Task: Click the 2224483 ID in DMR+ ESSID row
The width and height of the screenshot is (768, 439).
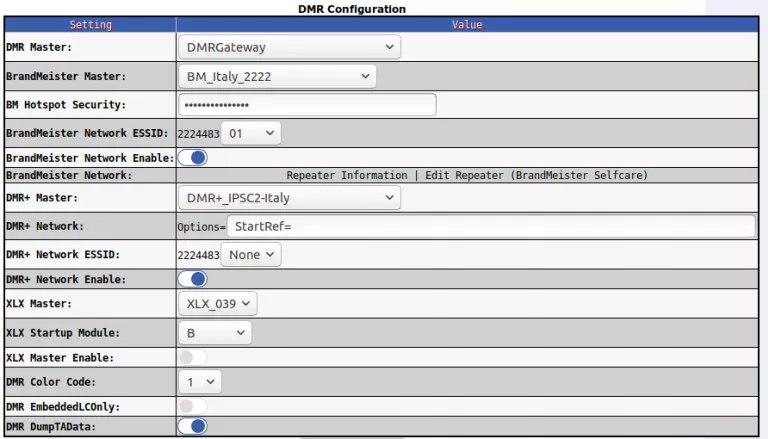Action: pos(198,255)
